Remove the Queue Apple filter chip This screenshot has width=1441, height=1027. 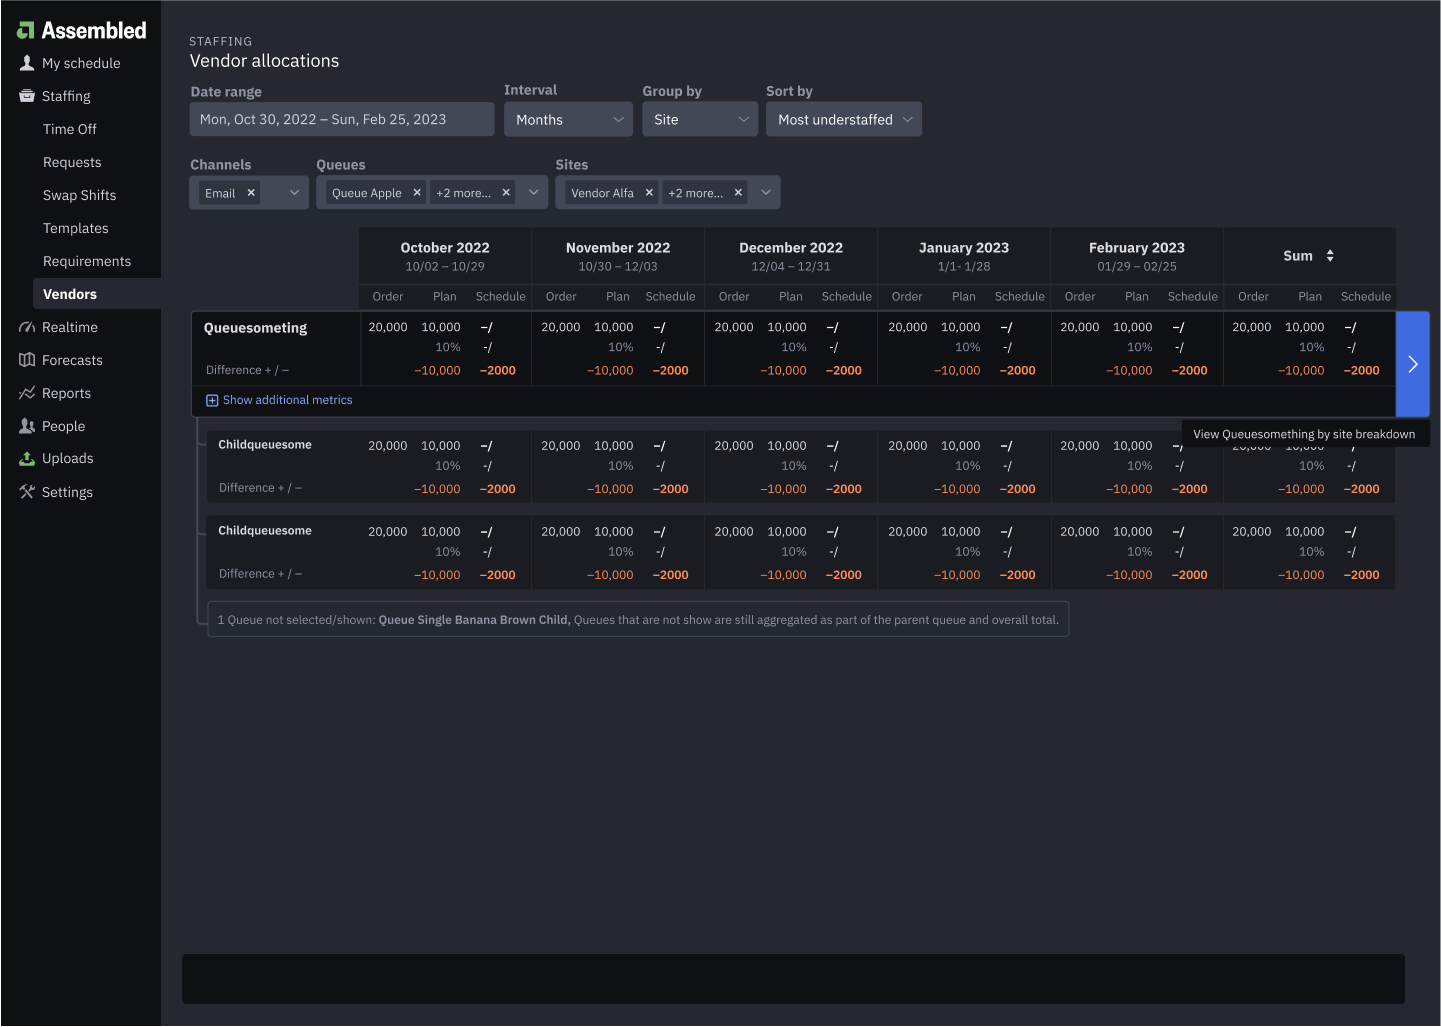click(x=417, y=193)
